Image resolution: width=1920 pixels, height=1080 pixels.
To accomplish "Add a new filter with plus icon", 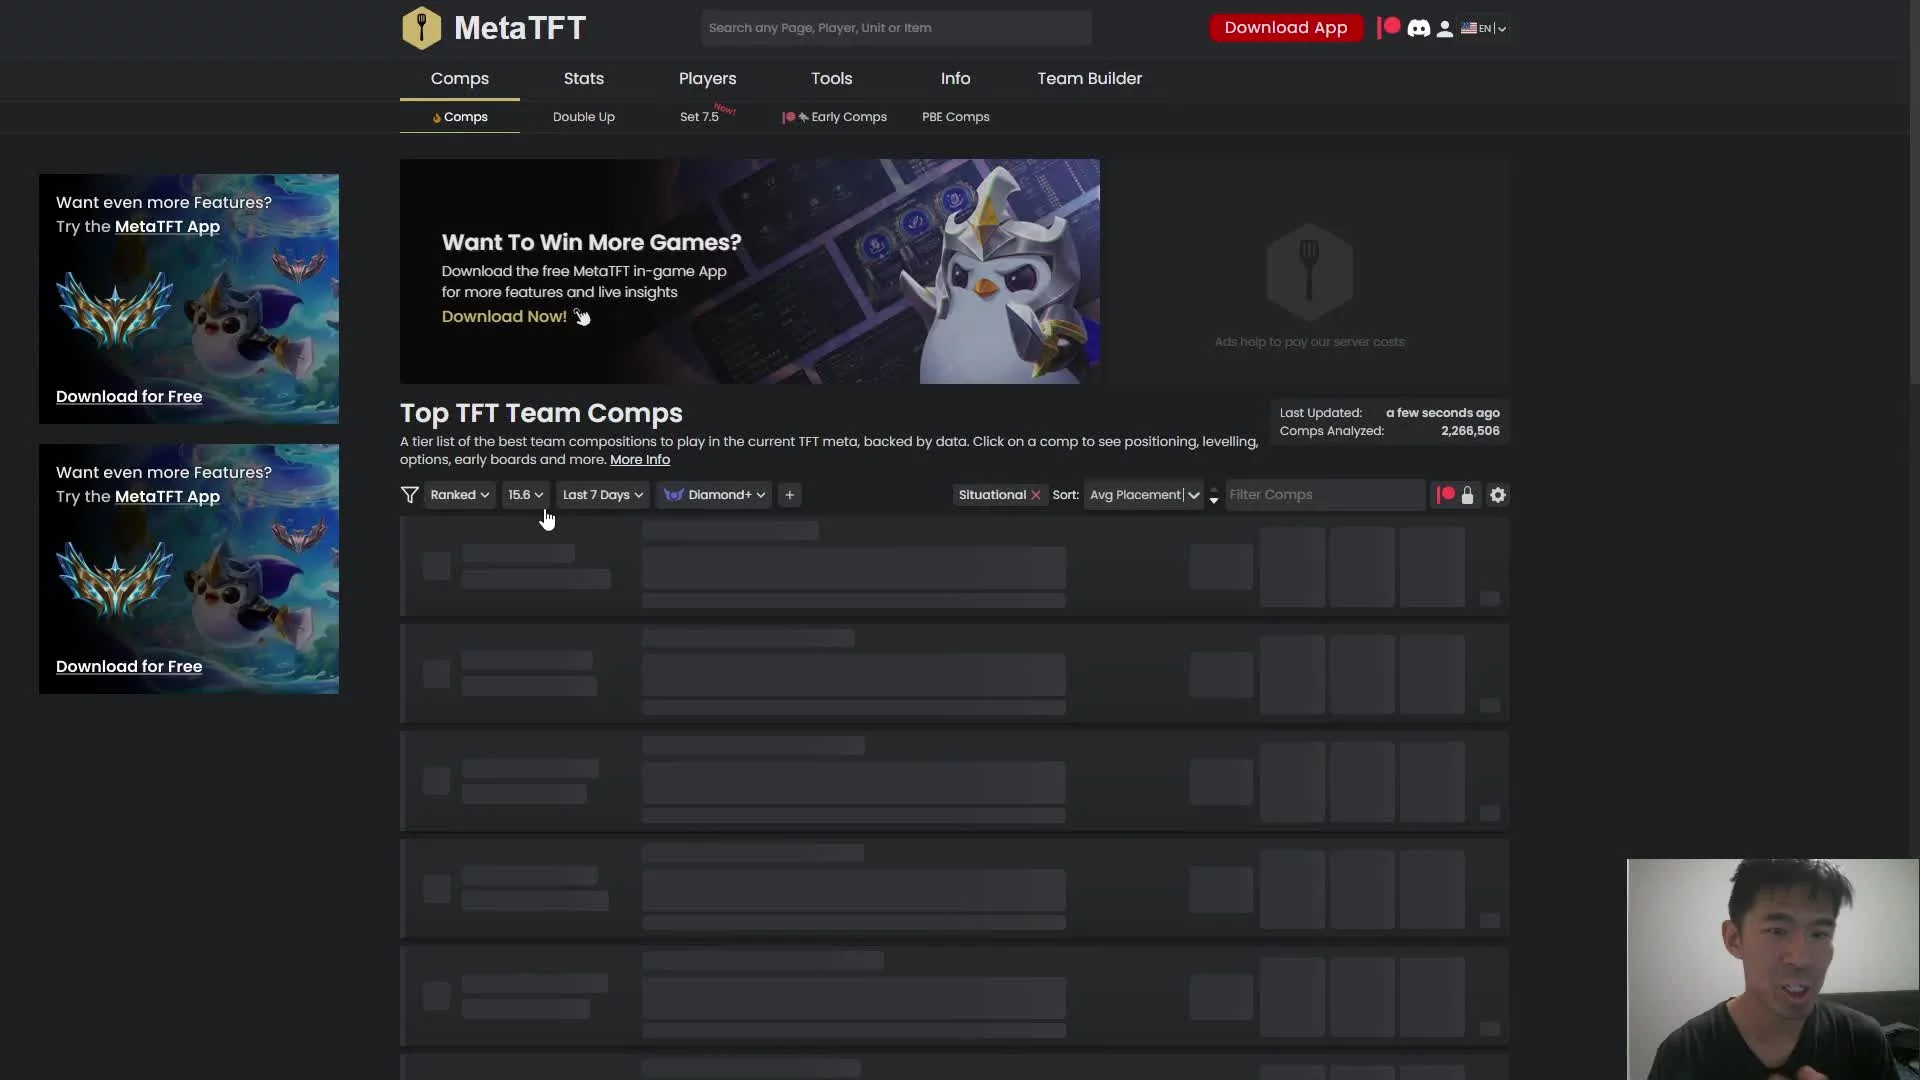I will [x=790, y=495].
